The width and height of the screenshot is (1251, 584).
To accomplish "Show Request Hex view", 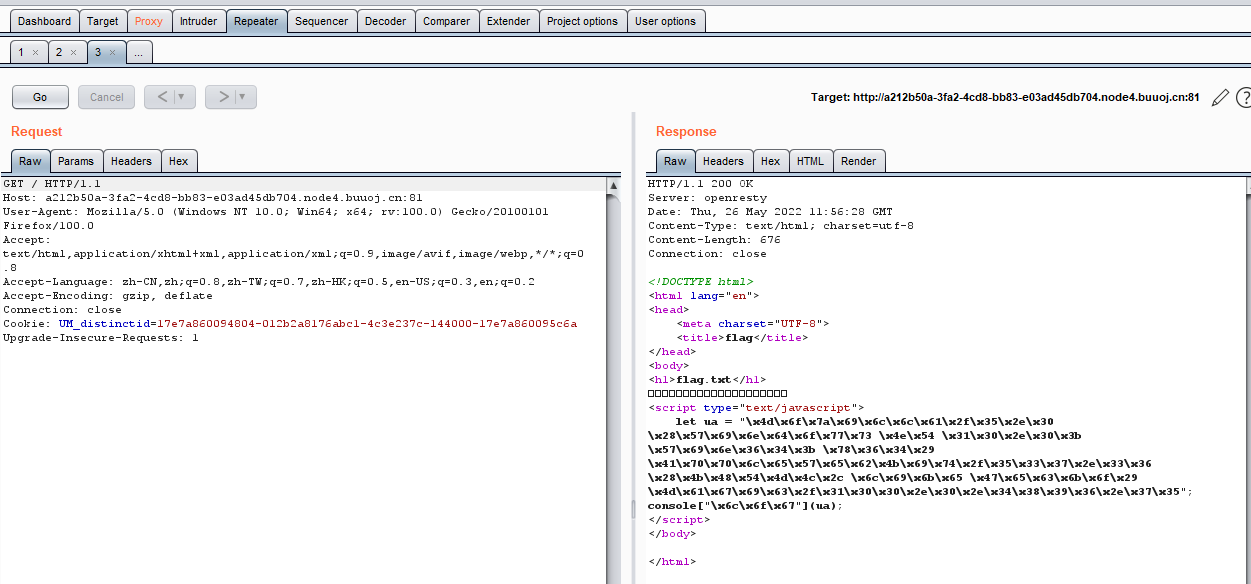I will coord(179,161).
